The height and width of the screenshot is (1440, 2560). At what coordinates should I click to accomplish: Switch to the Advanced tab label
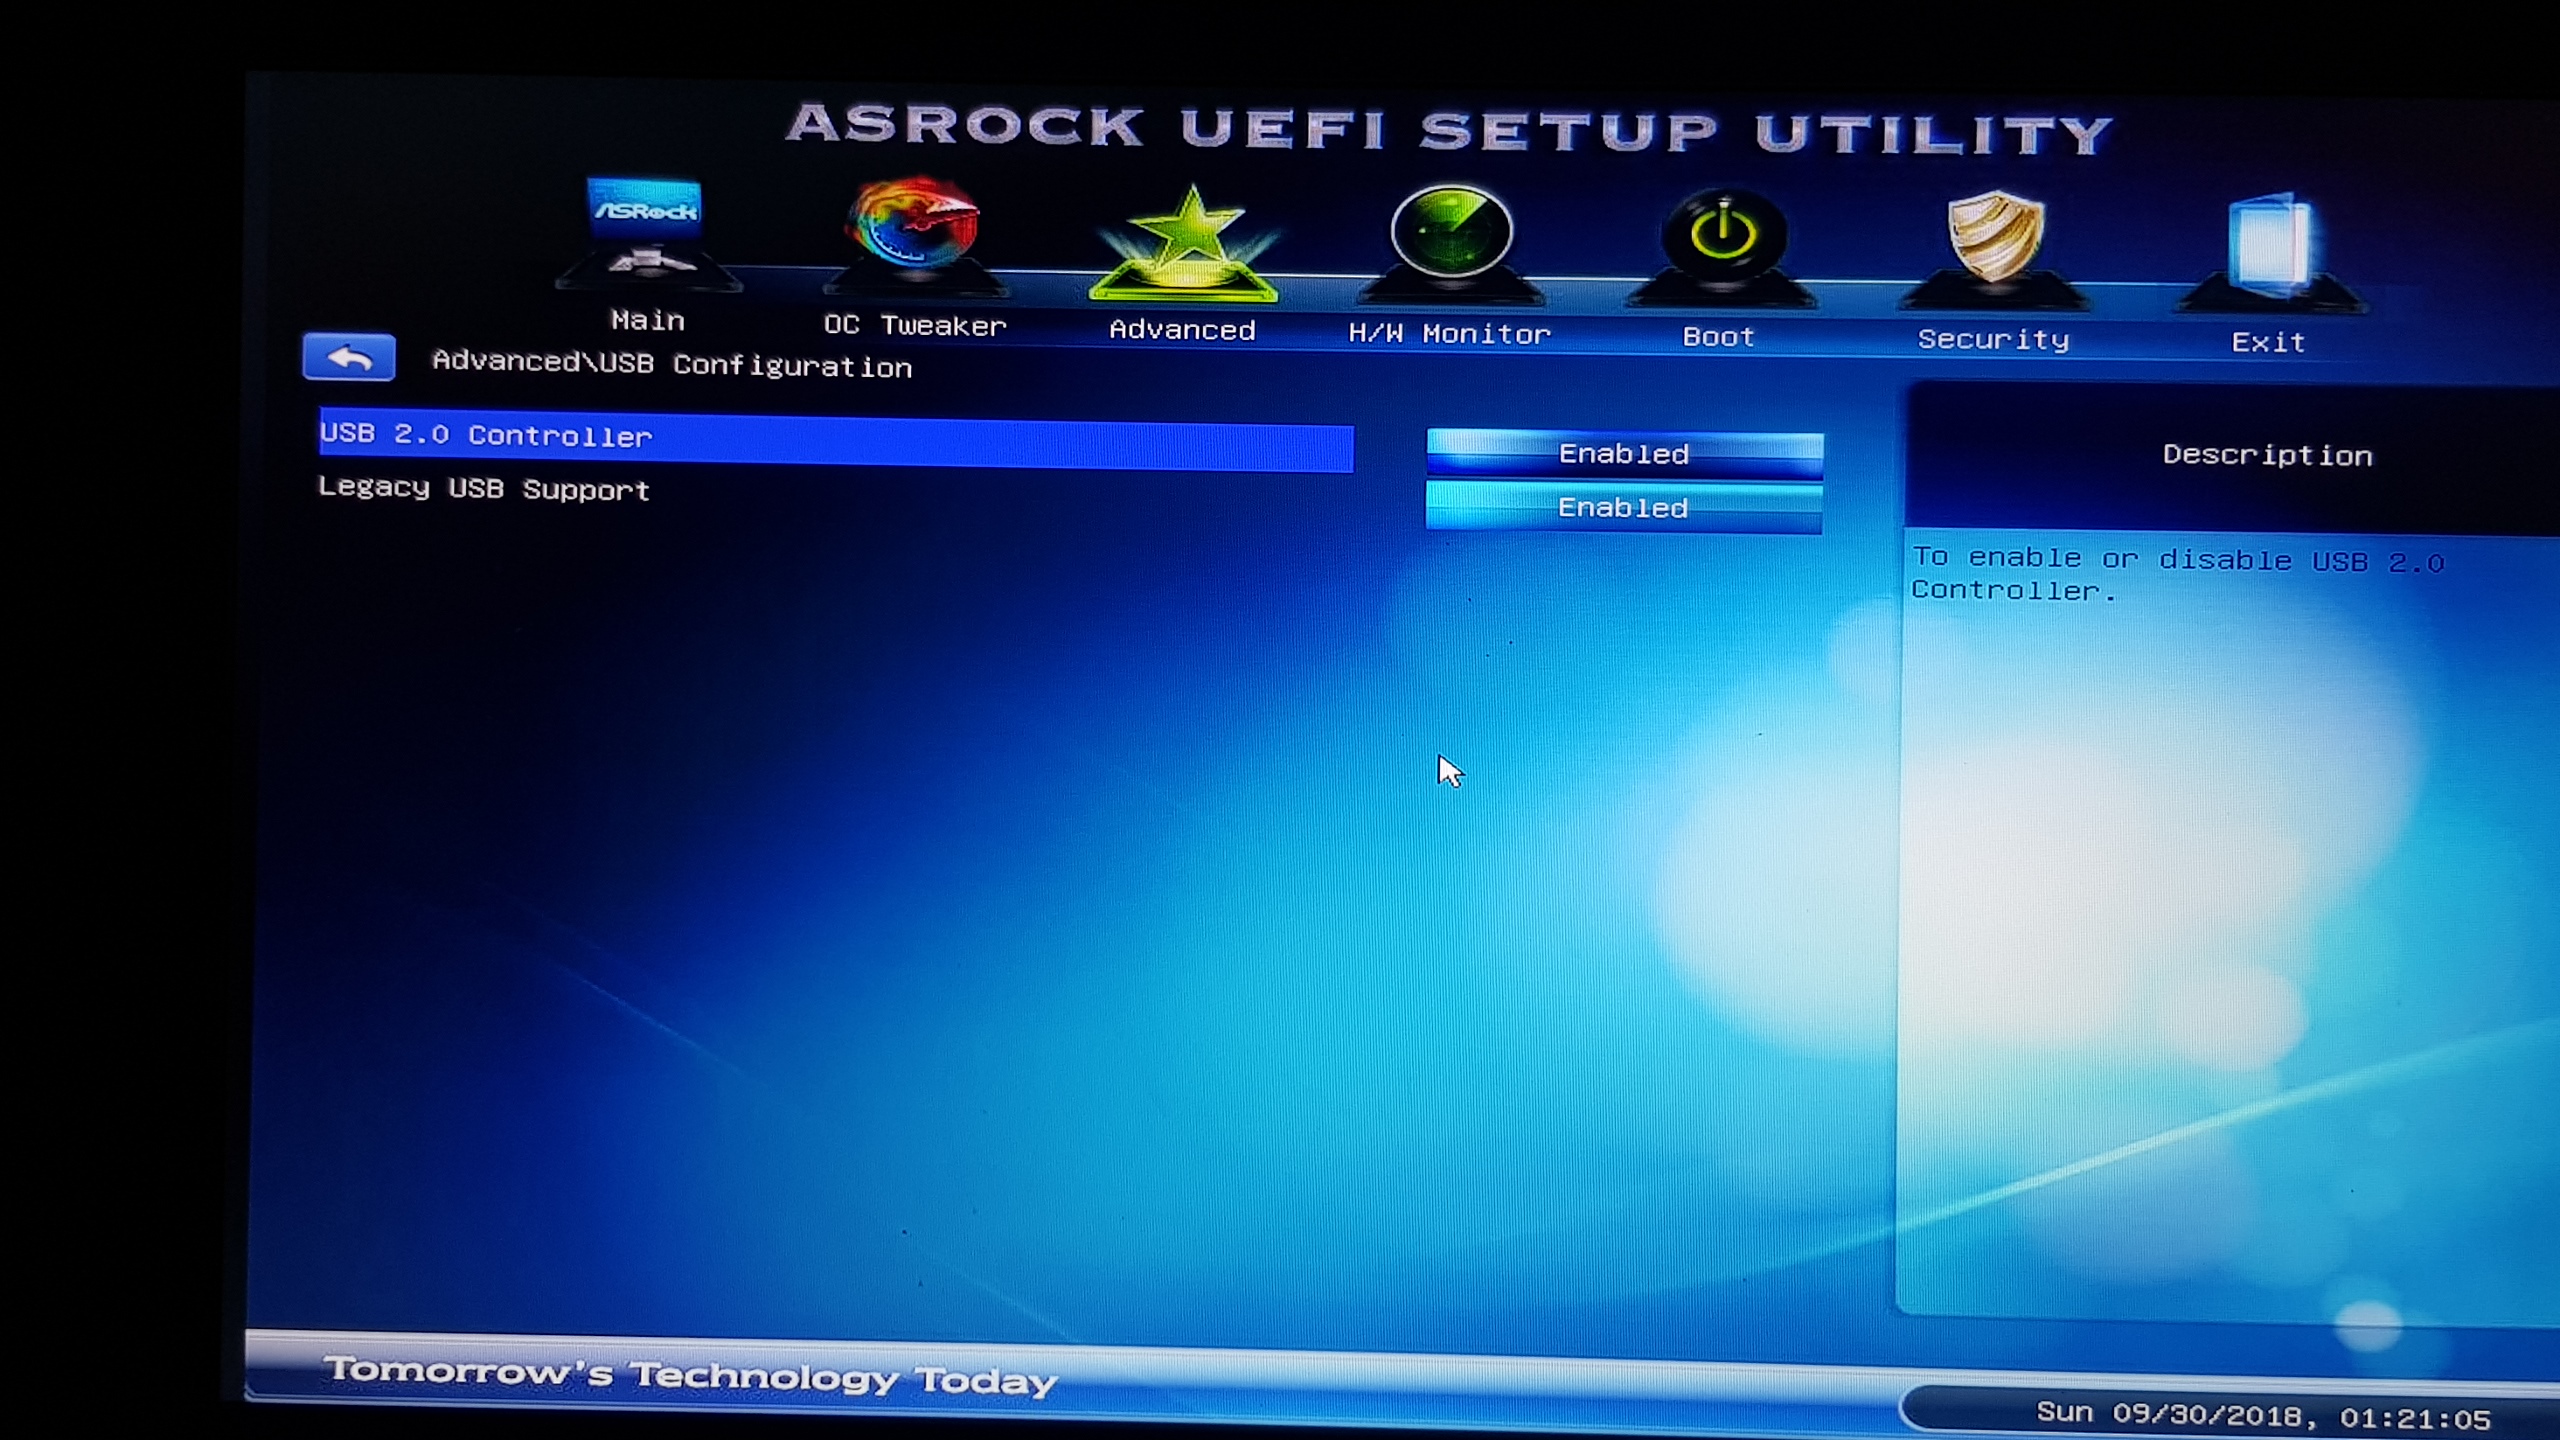pyautogui.click(x=1182, y=330)
